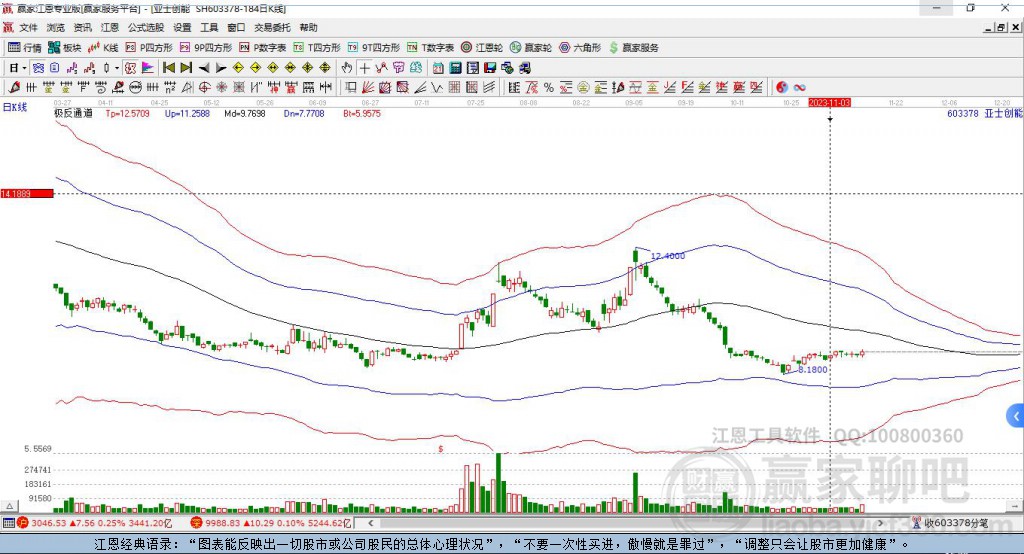Open the calculator icon
This screenshot has height=554, width=1024.
pyautogui.click(x=455, y=68)
